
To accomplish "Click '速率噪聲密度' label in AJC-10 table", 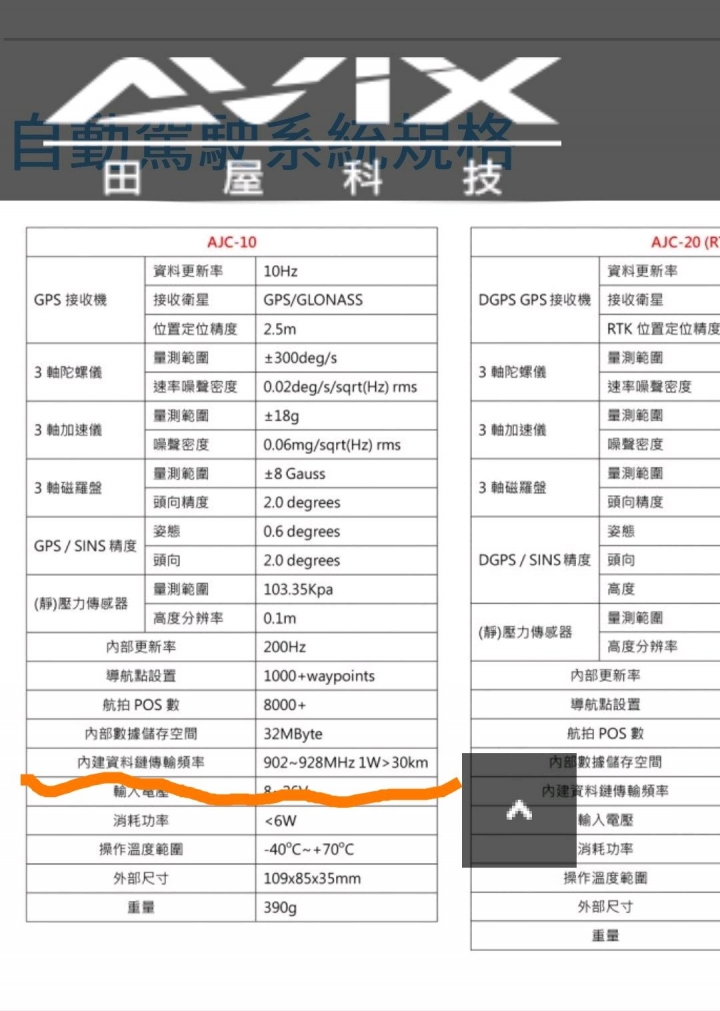I will 195,387.
